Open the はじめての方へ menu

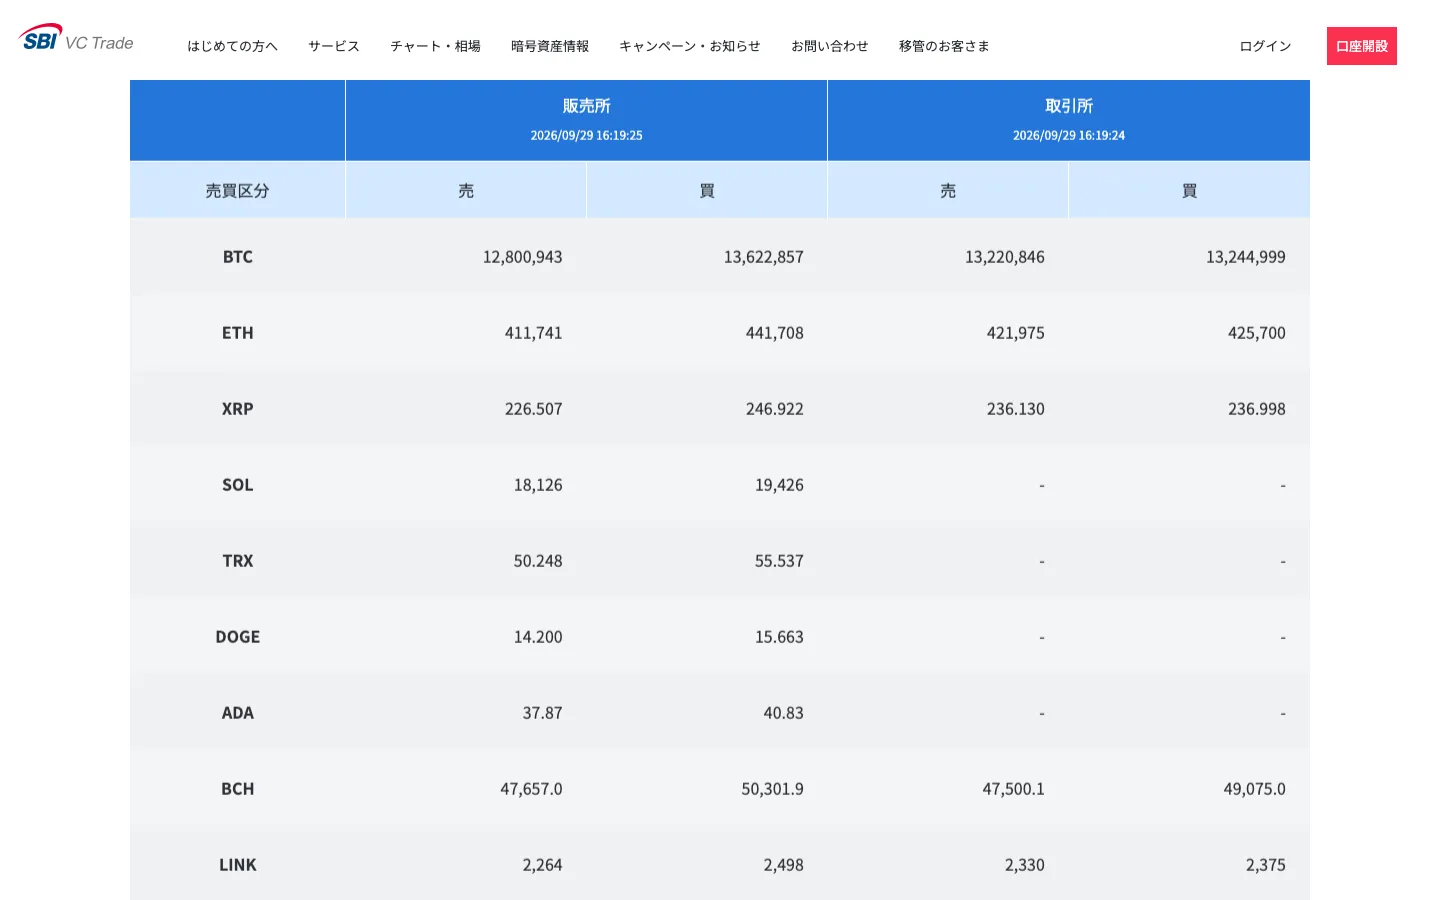pos(233,46)
